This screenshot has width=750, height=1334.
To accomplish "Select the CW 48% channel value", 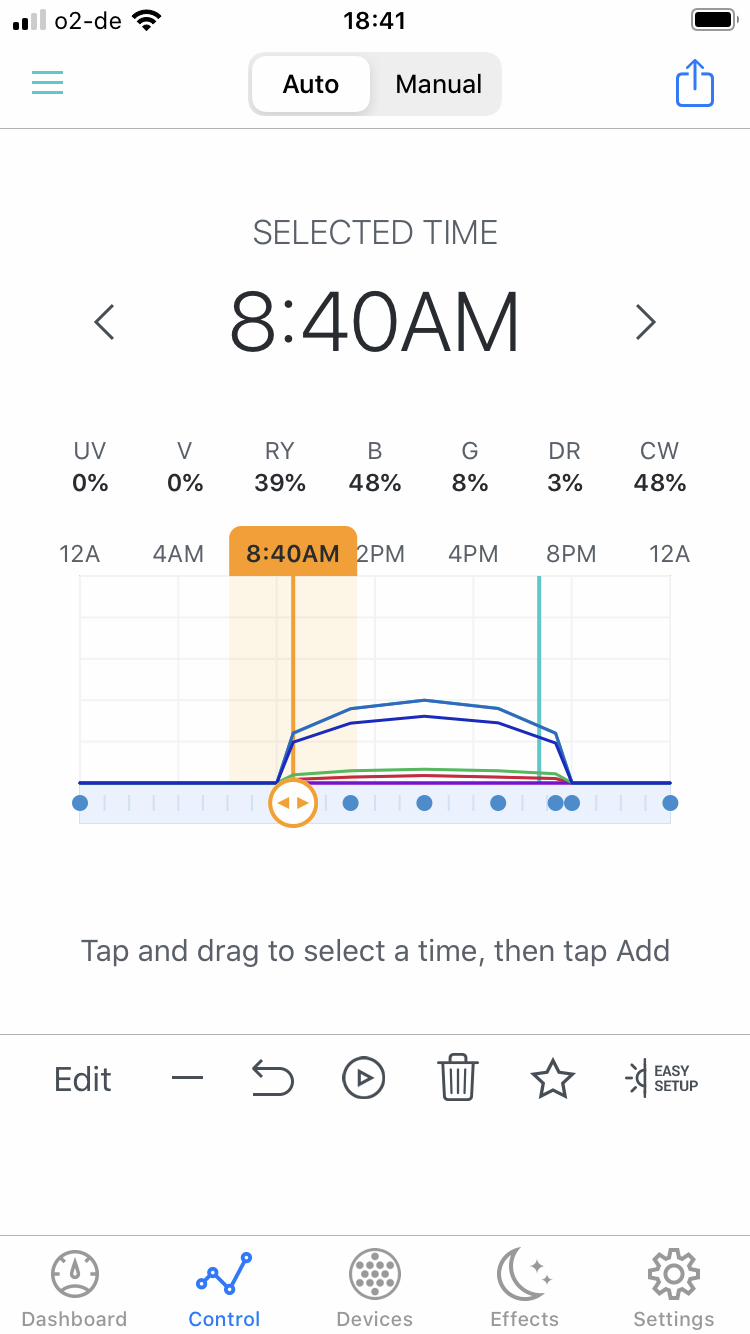I will (x=660, y=468).
